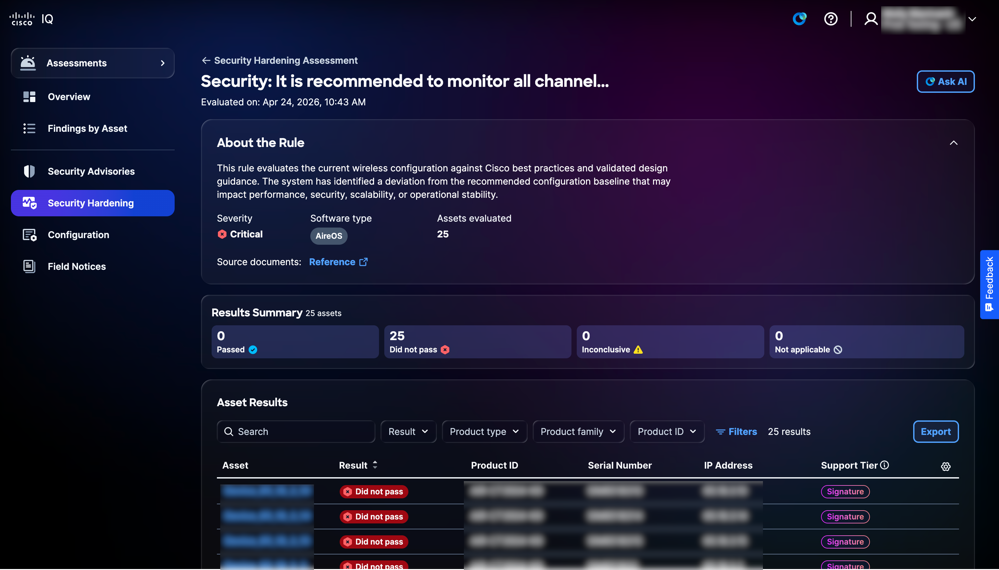Click the Serial Number column header

tap(619, 466)
